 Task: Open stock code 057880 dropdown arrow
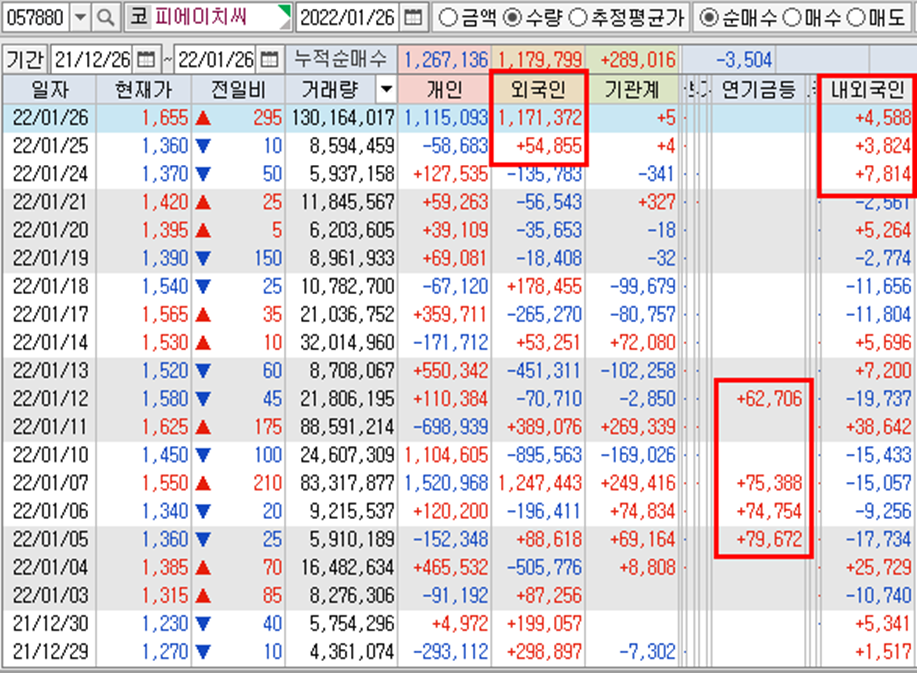pos(81,18)
